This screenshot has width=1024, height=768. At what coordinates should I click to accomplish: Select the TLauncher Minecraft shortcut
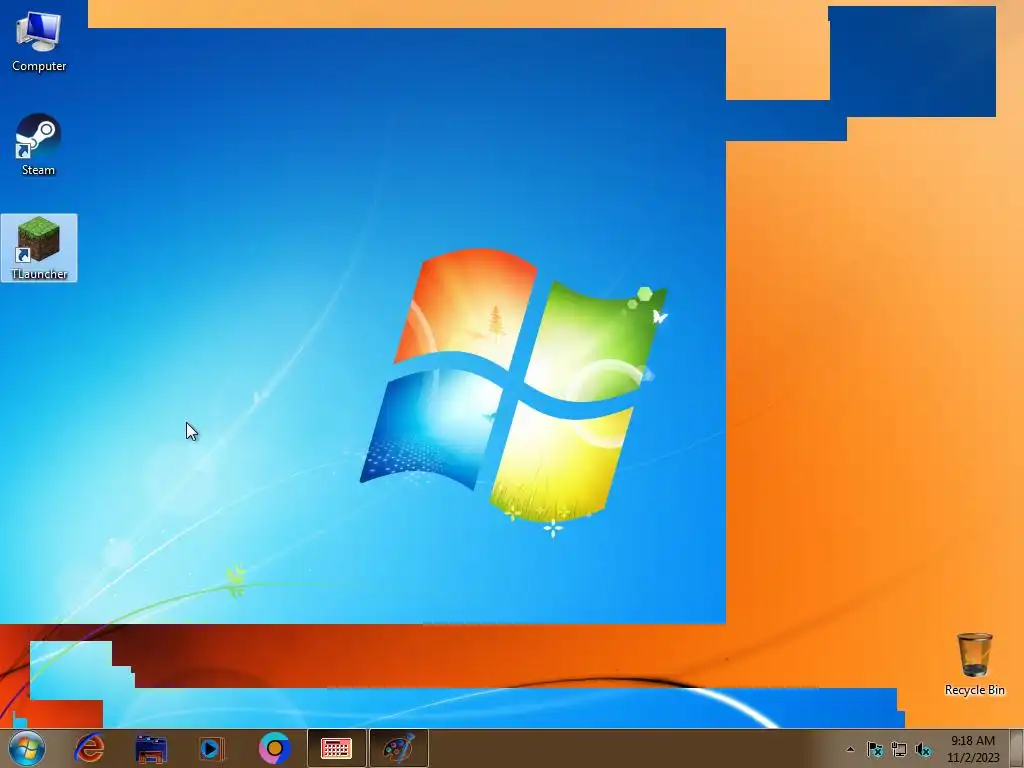[39, 248]
